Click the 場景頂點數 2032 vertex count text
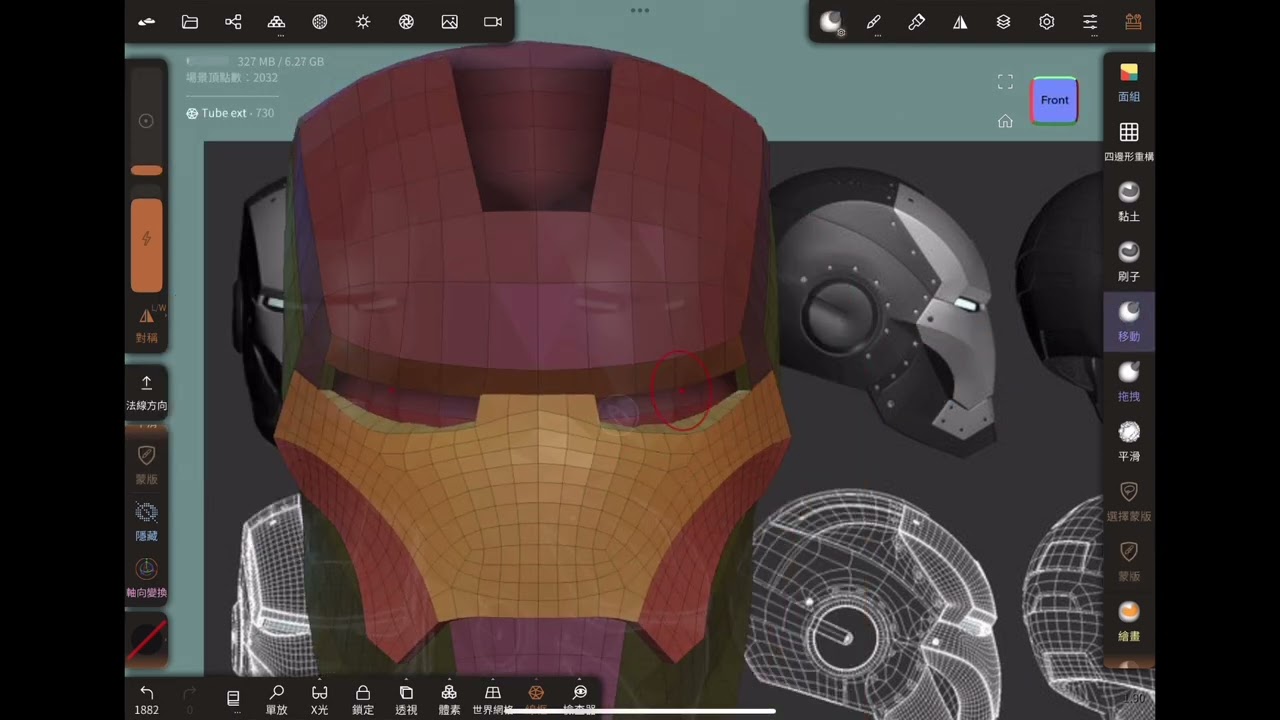Screen dimensions: 1280x720 [x=232, y=77]
